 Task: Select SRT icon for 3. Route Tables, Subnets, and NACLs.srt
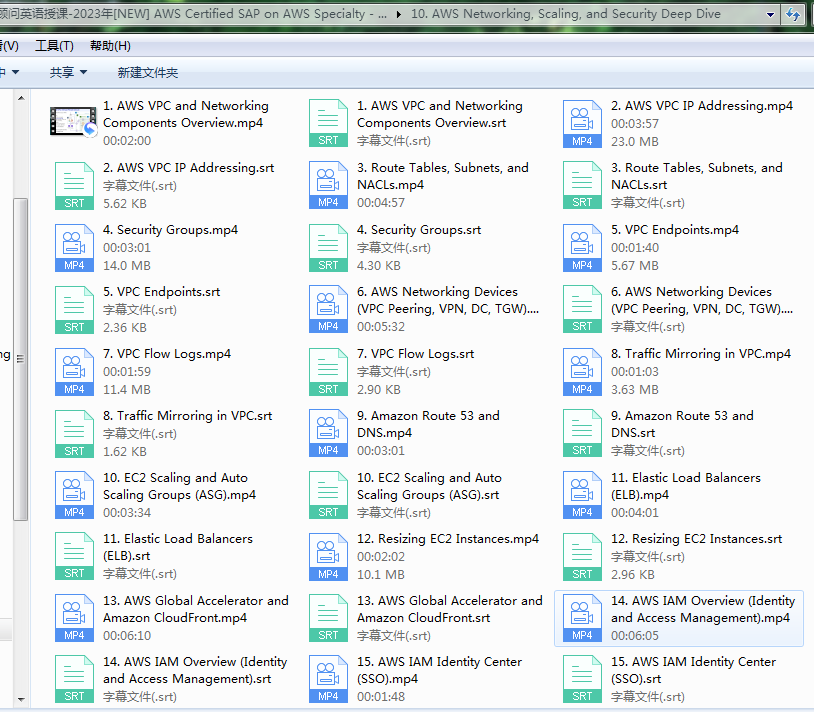click(582, 185)
